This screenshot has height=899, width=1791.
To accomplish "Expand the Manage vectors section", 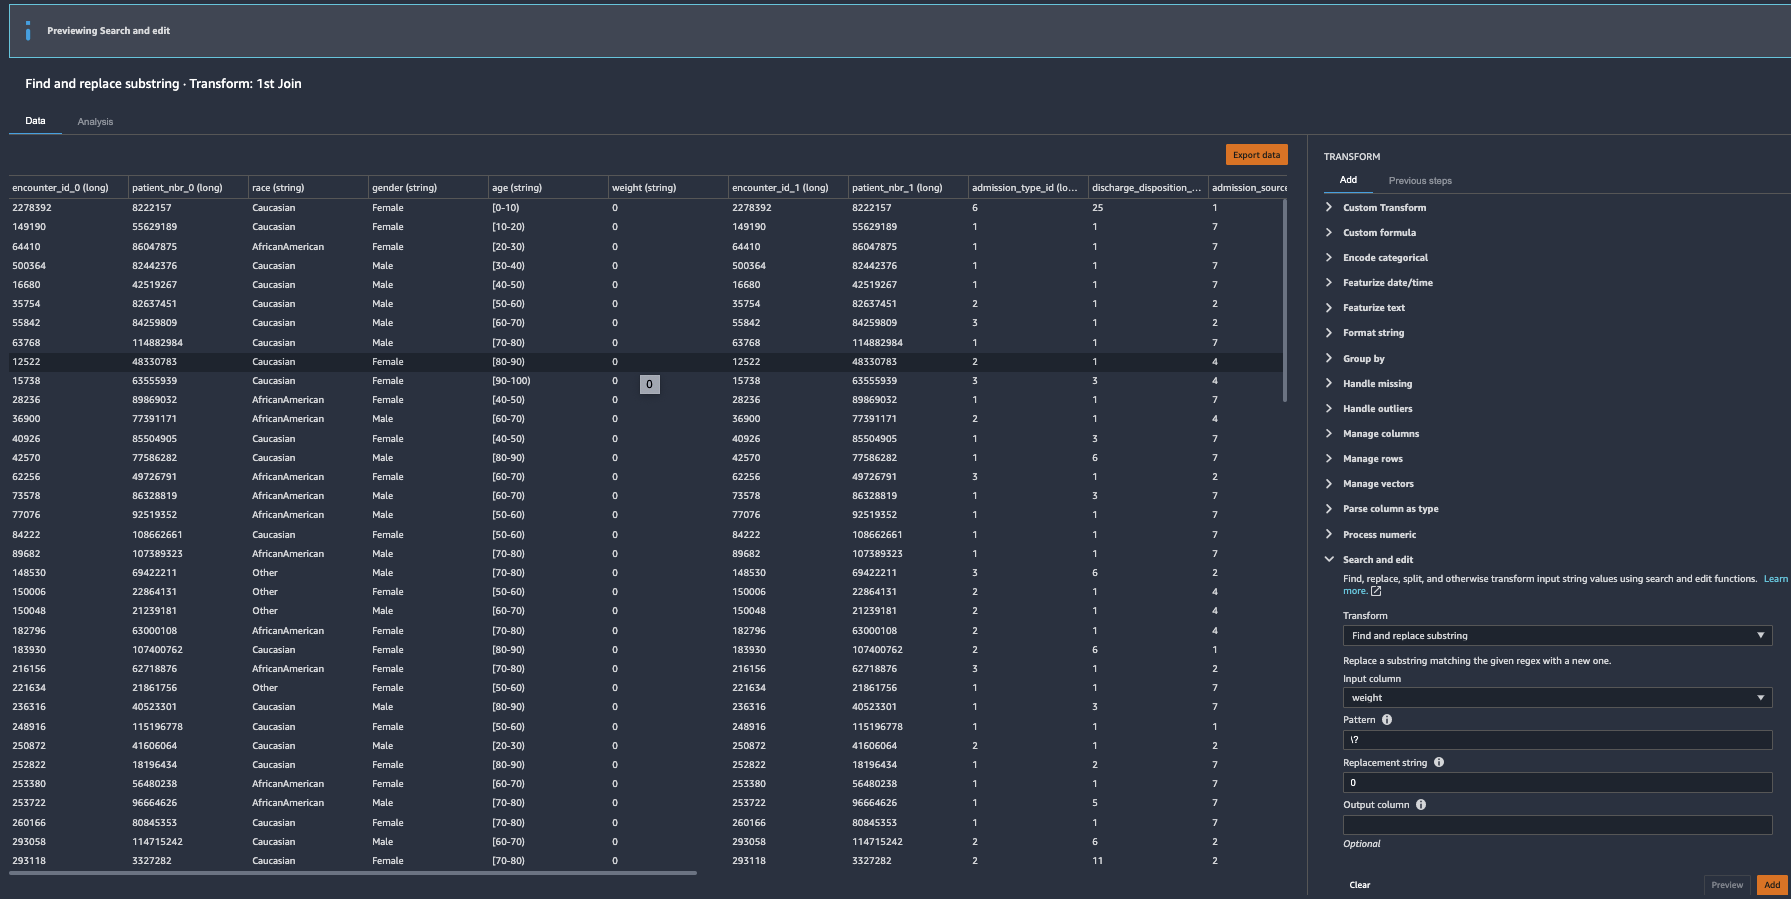I will [1378, 483].
